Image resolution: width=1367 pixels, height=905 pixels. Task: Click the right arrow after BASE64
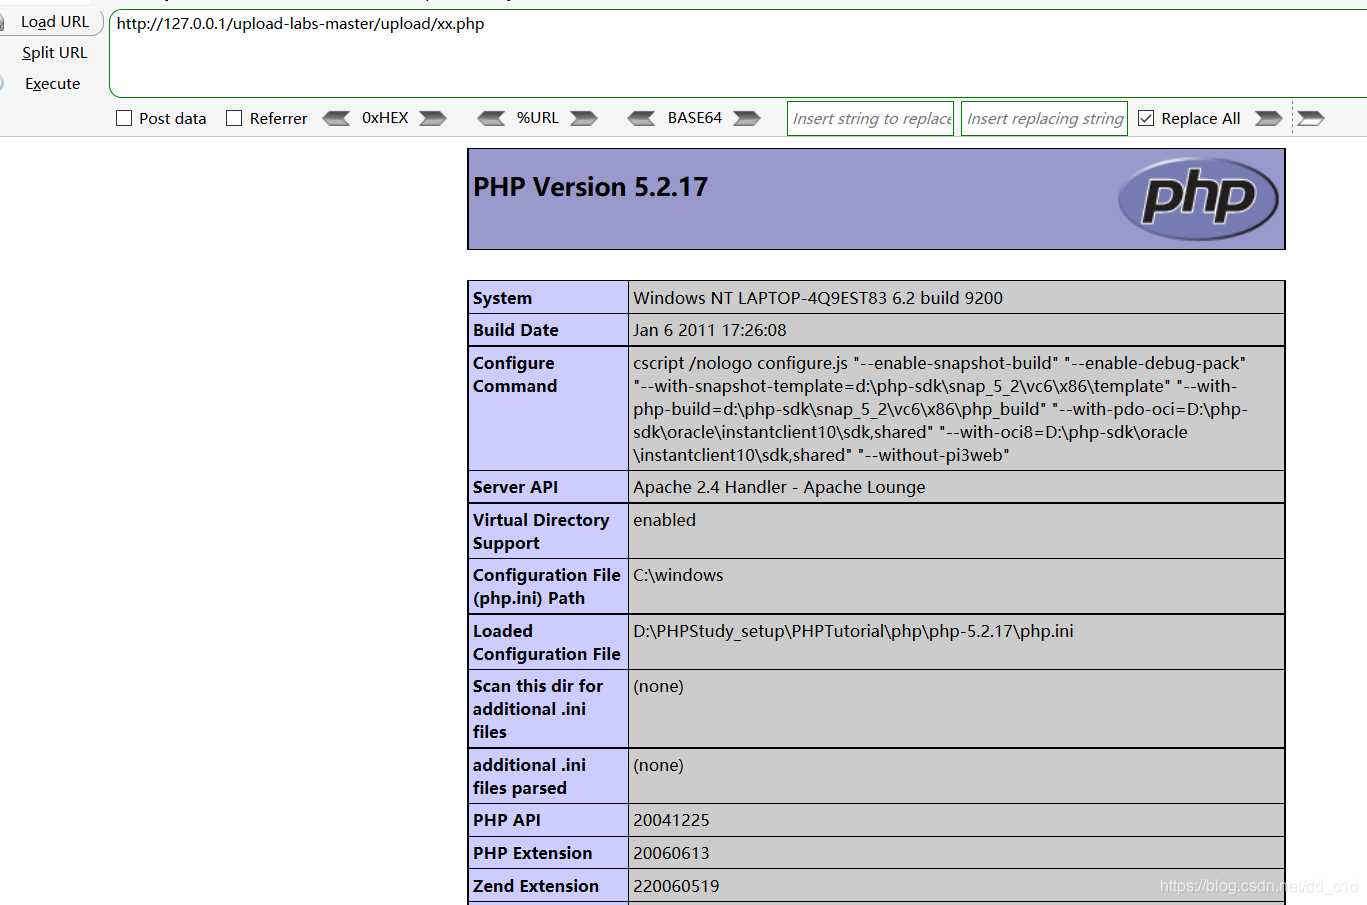click(x=746, y=118)
